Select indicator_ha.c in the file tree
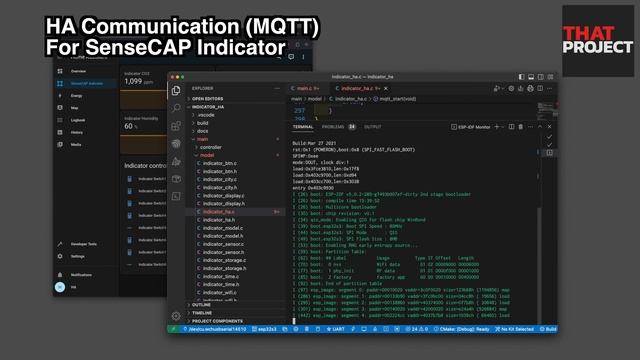The height and width of the screenshot is (360, 640). (x=236, y=212)
